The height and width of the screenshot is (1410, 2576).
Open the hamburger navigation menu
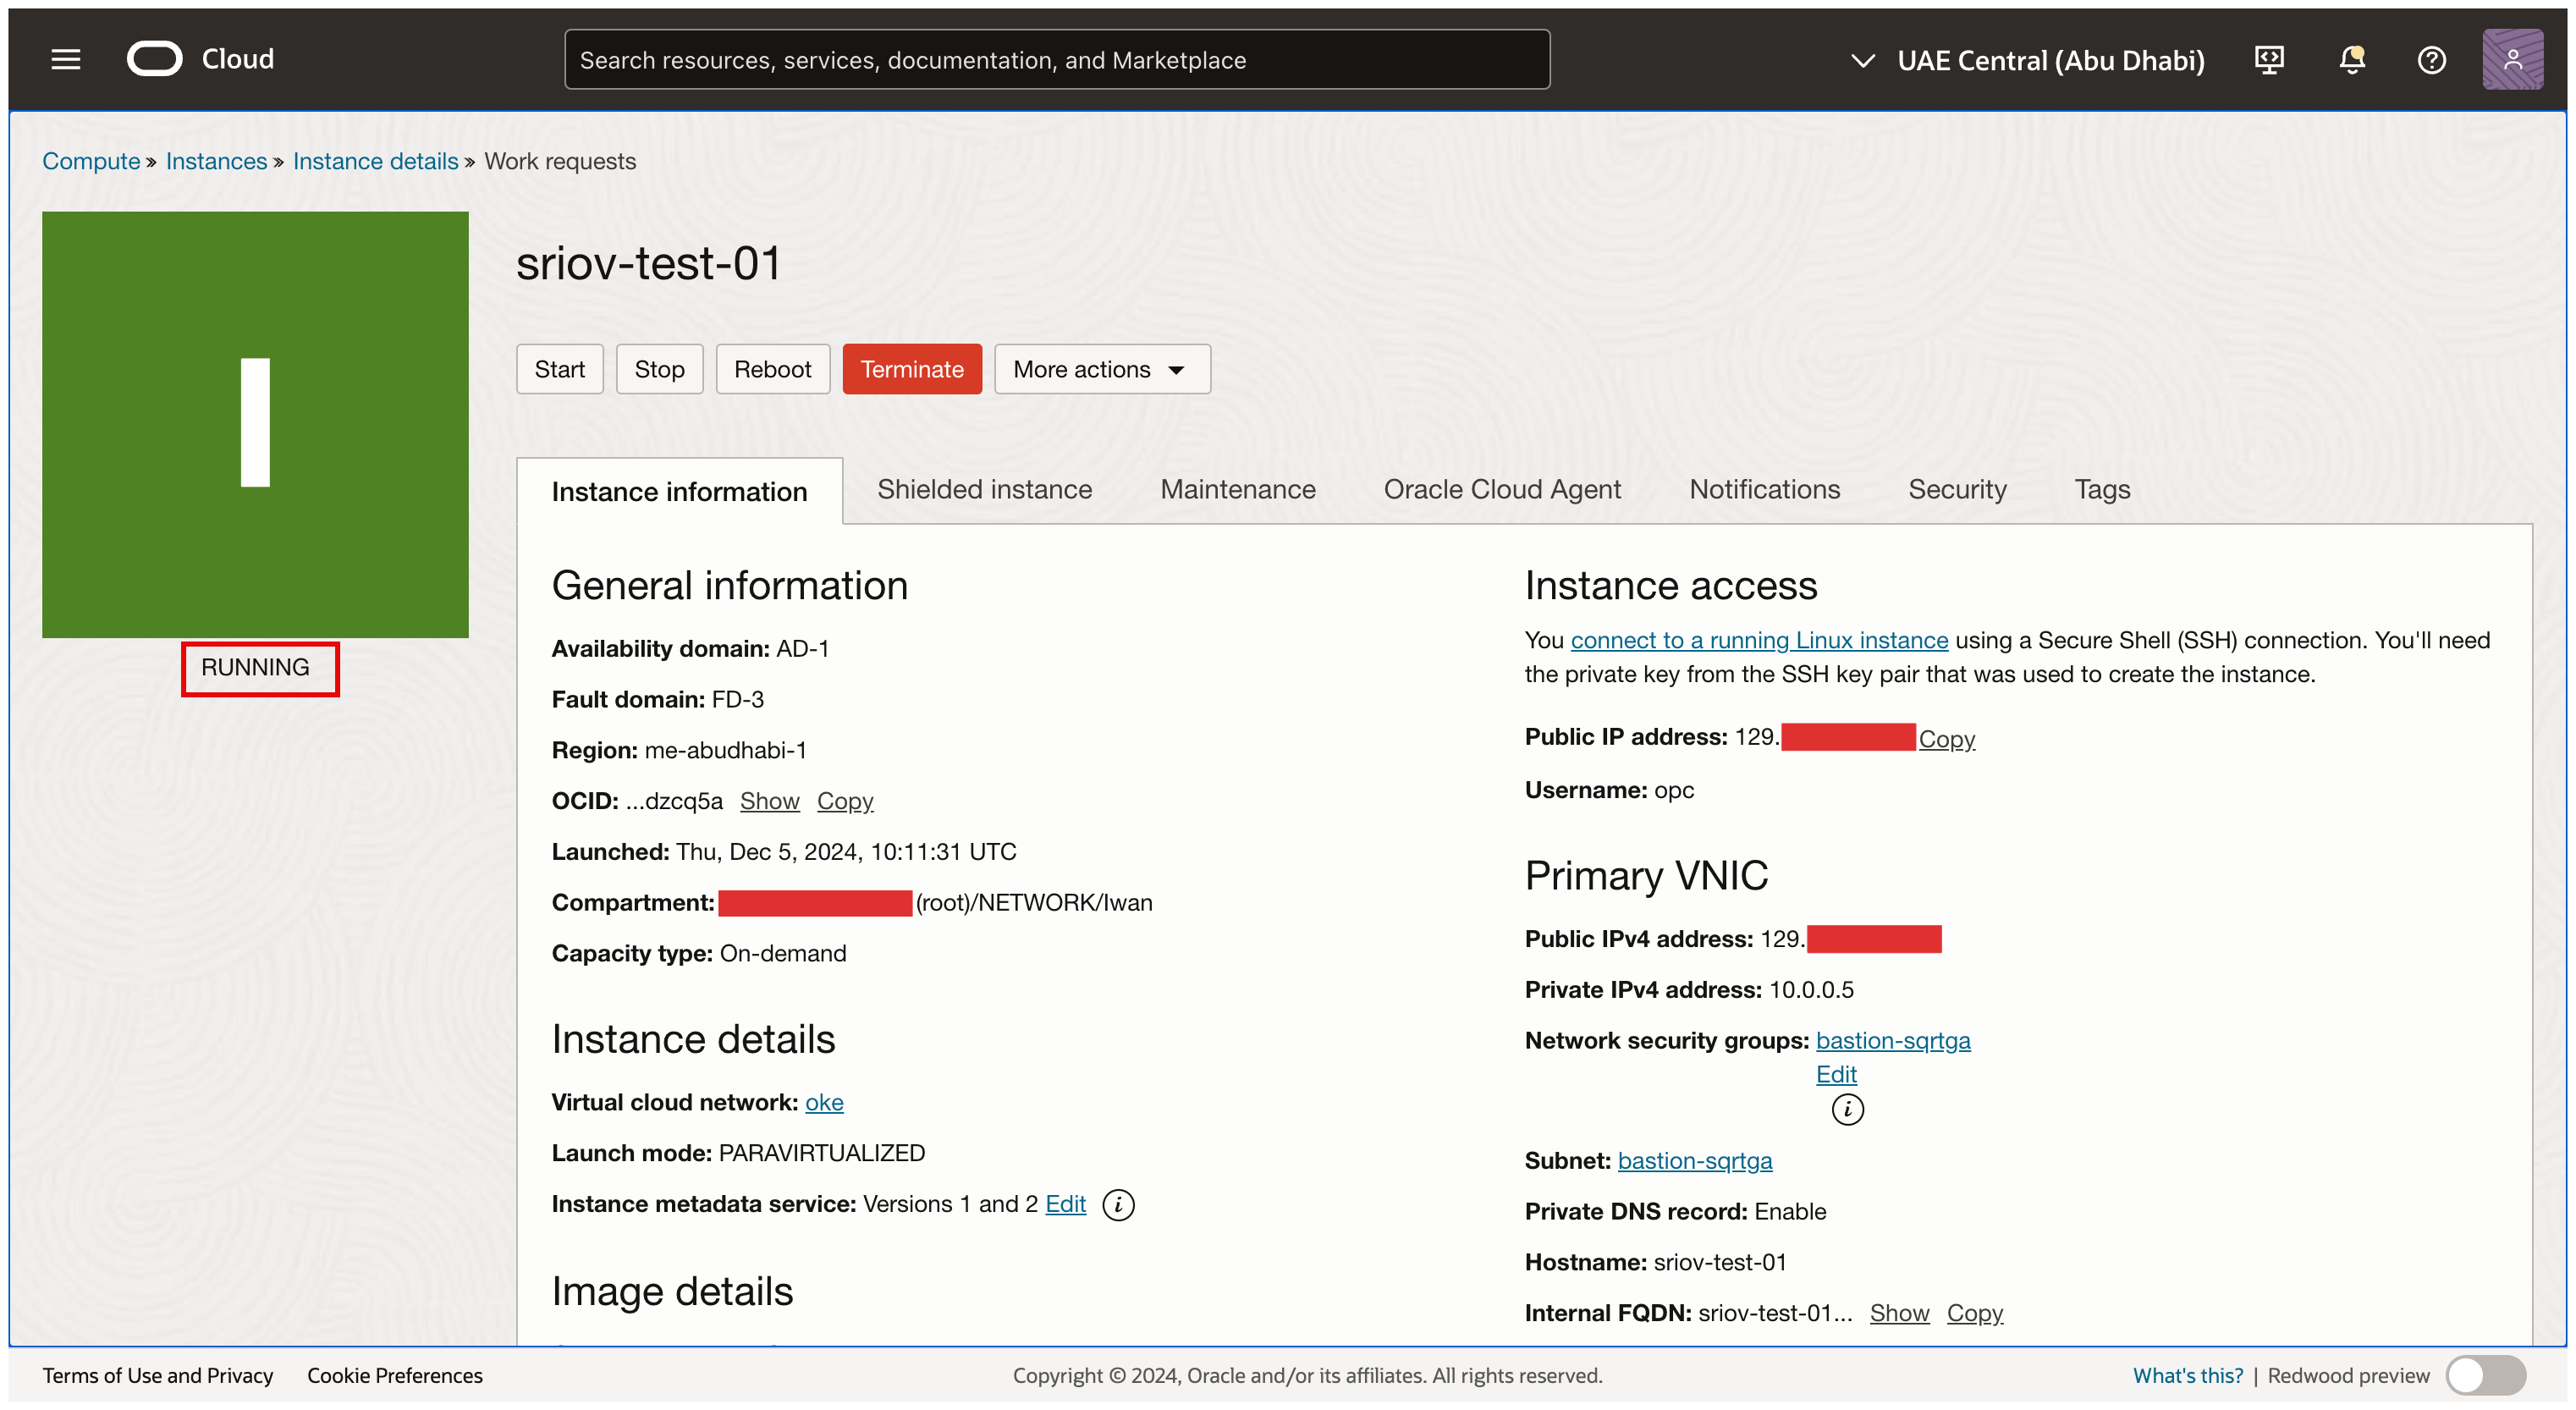tap(66, 60)
